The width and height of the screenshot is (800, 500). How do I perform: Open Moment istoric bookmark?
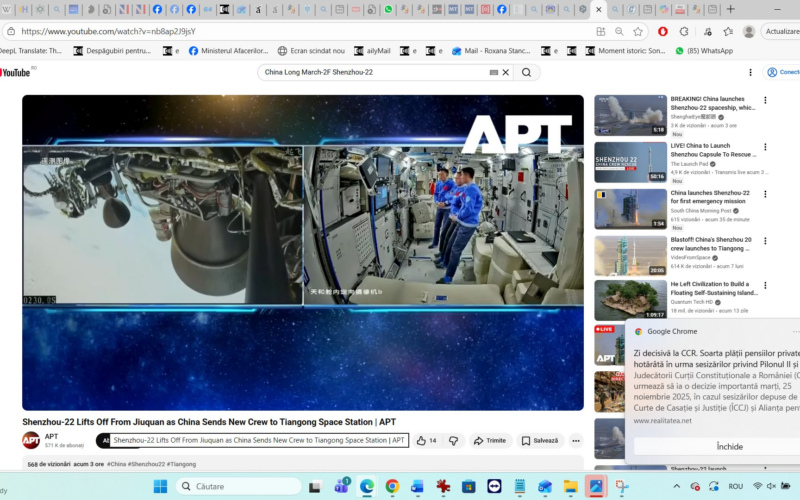[626, 51]
